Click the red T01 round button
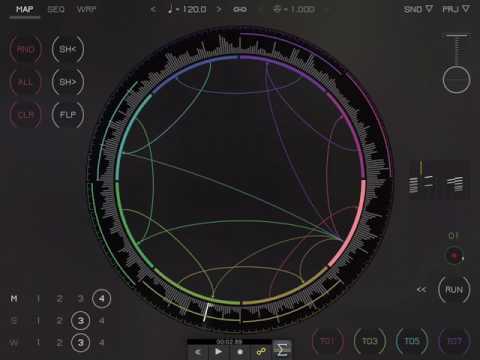 click(327, 341)
